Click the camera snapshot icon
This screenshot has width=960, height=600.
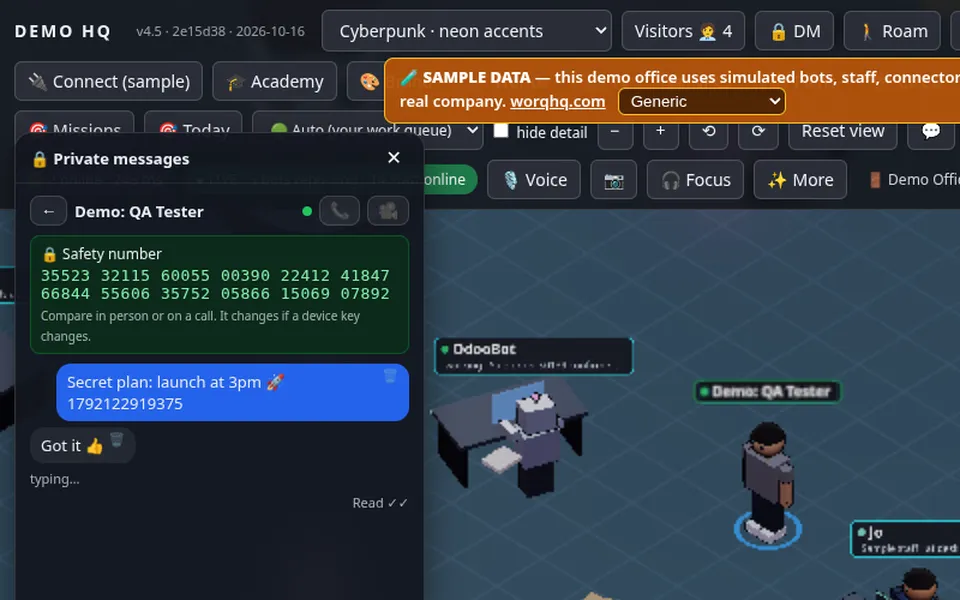[x=613, y=180]
